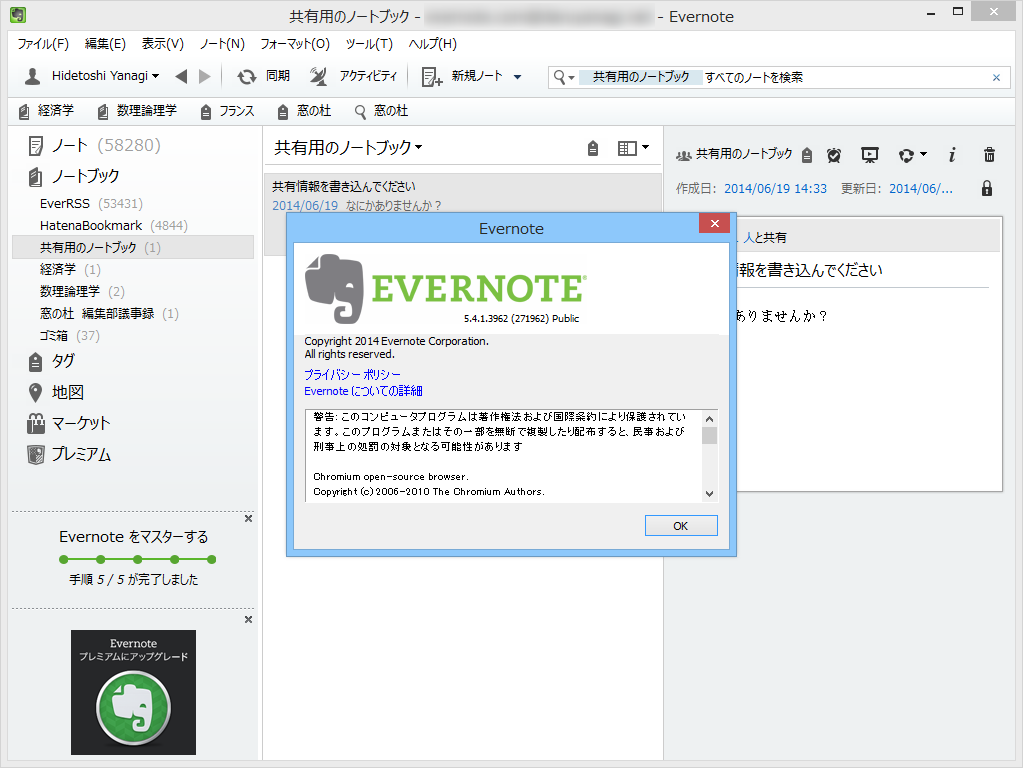This screenshot has width=1023, height=768.
Task: Click the Sync (同期) icon
Action: tap(247, 77)
